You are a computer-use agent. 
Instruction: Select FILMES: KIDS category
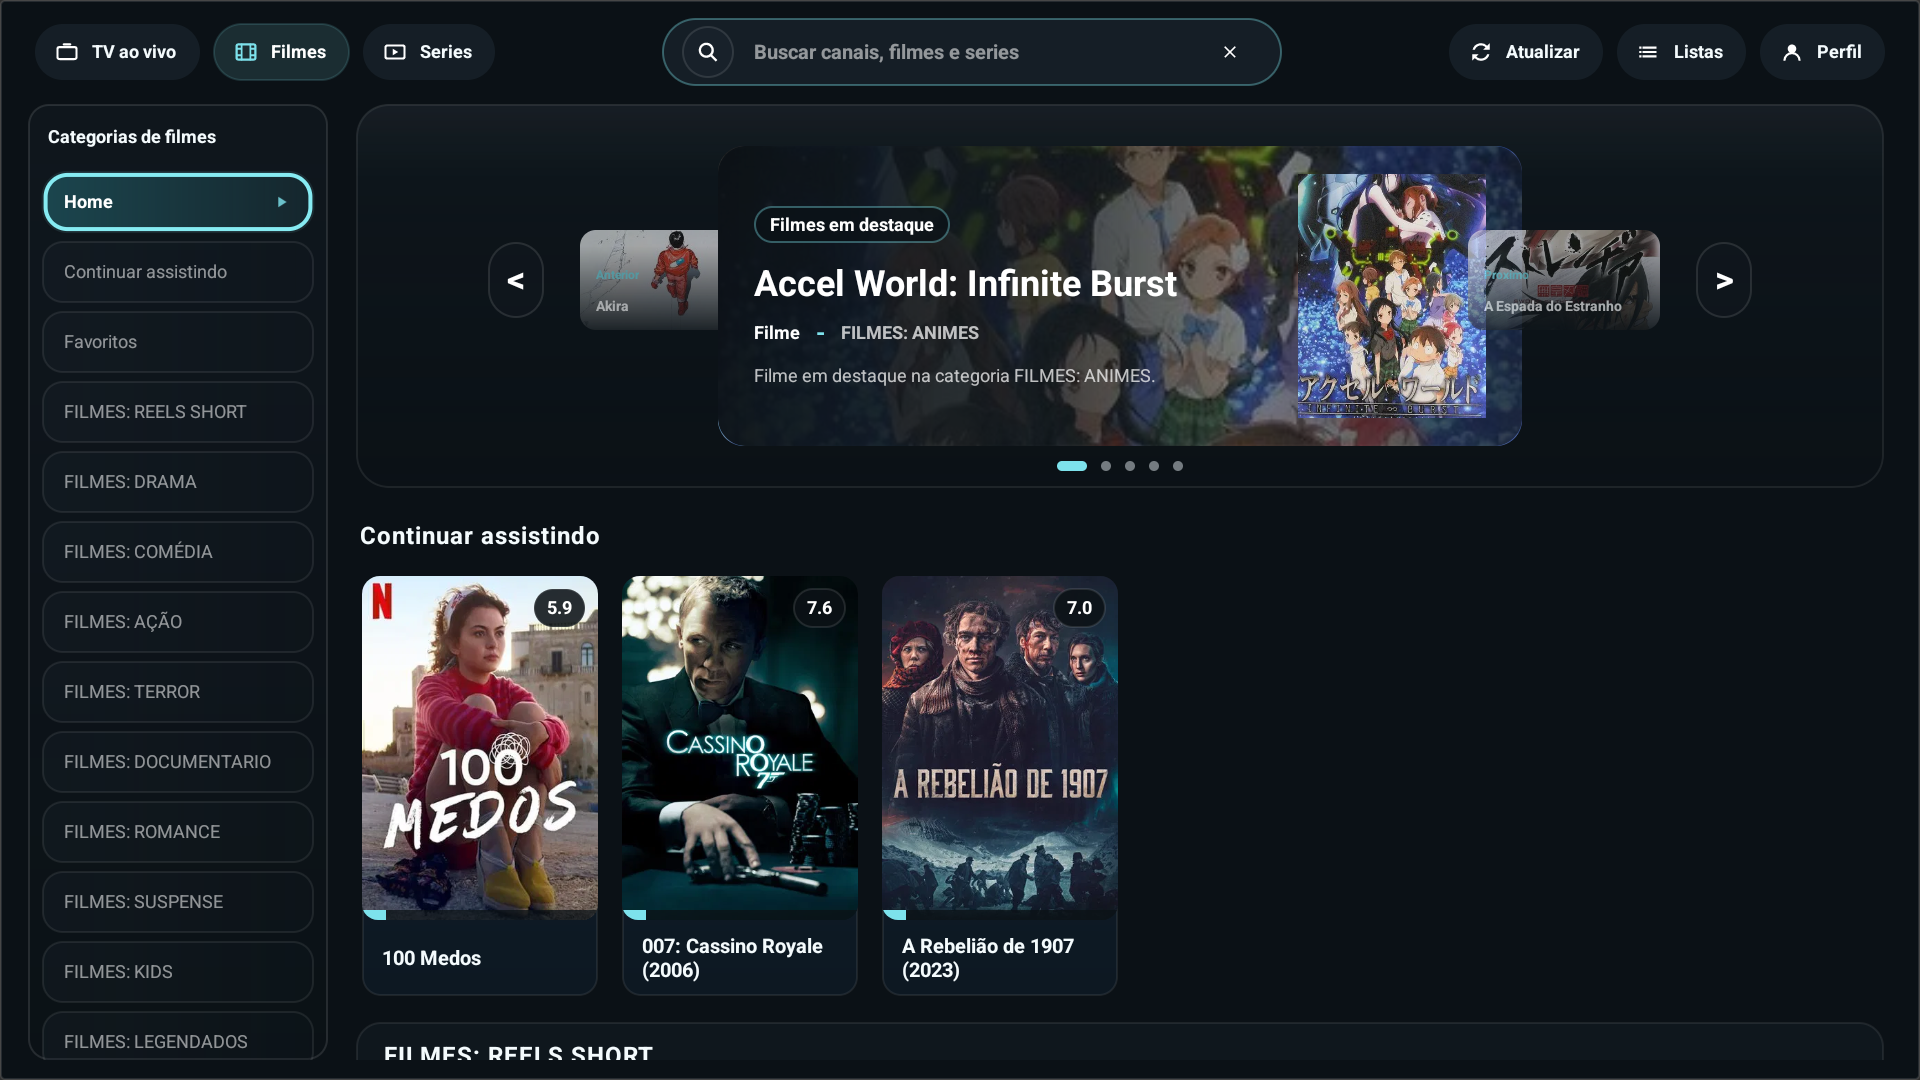click(x=178, y=972)
